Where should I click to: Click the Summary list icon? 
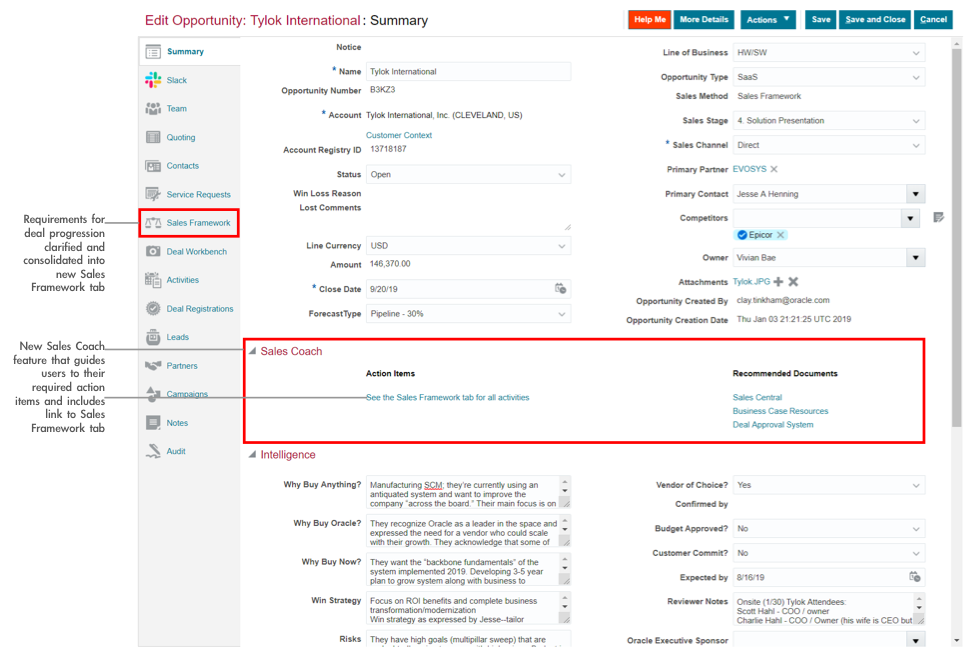click(x=153, y=51)
